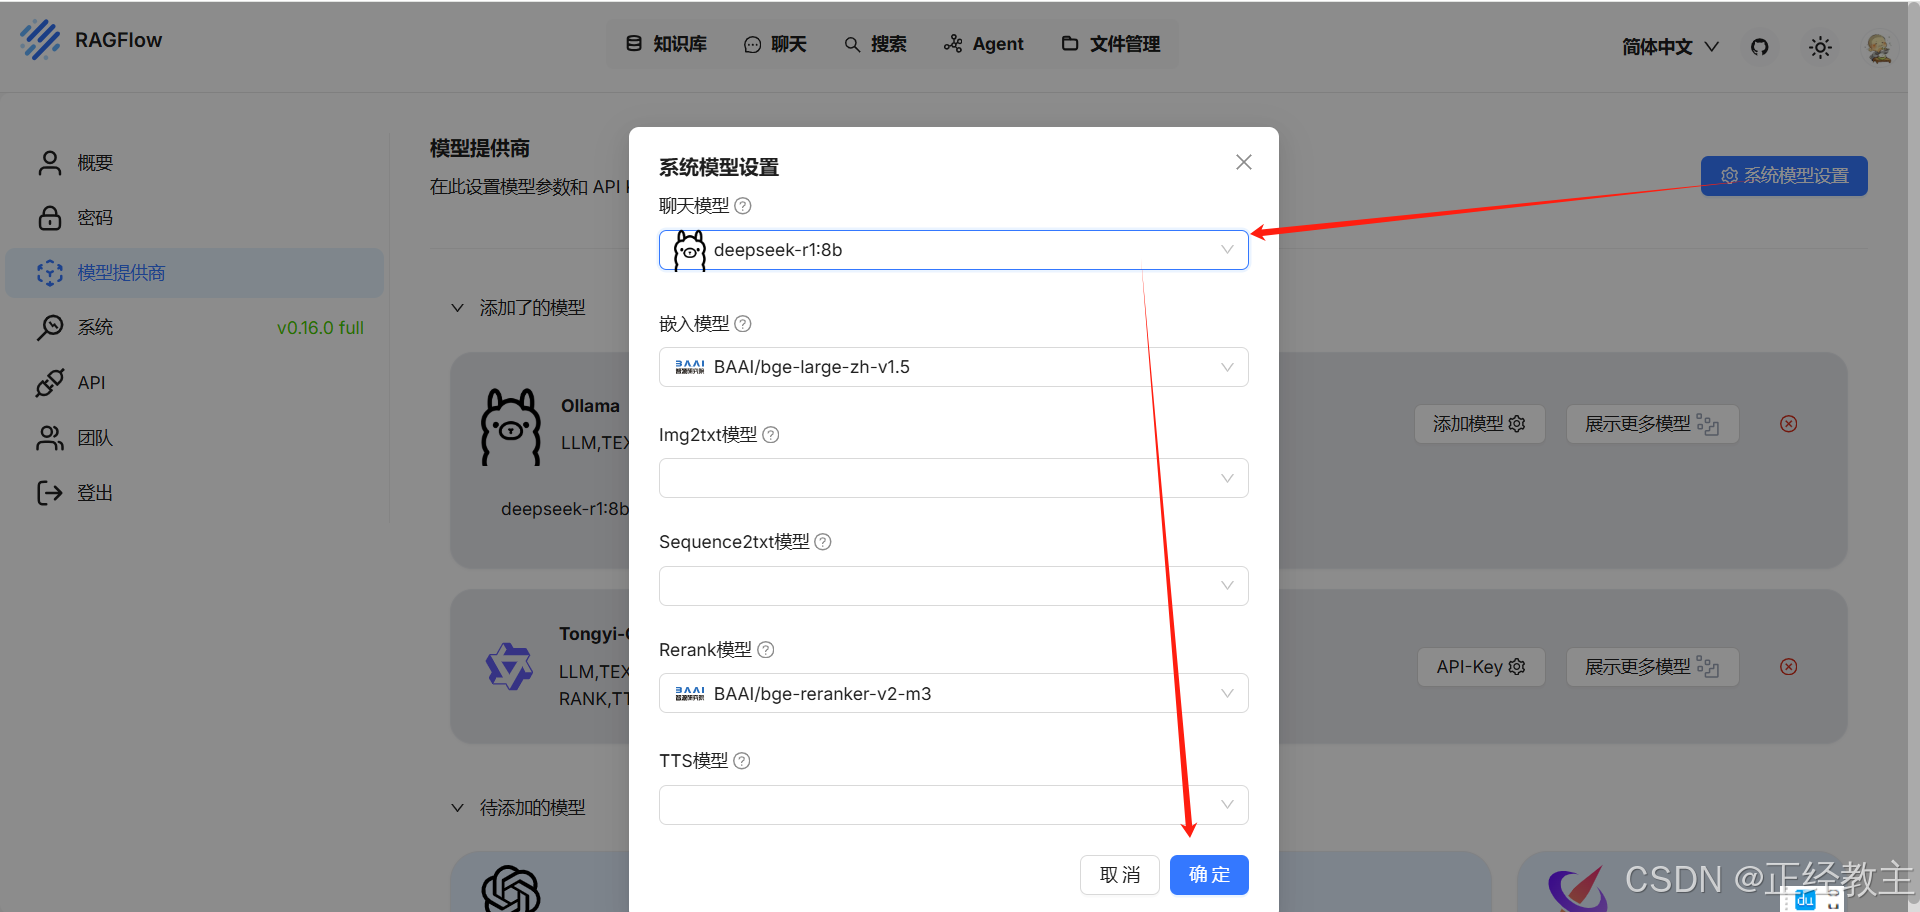Image resolution: width=1920 pixels, height=912 pixels.
Task: Open the Agent tab
Action: (984, 44)
